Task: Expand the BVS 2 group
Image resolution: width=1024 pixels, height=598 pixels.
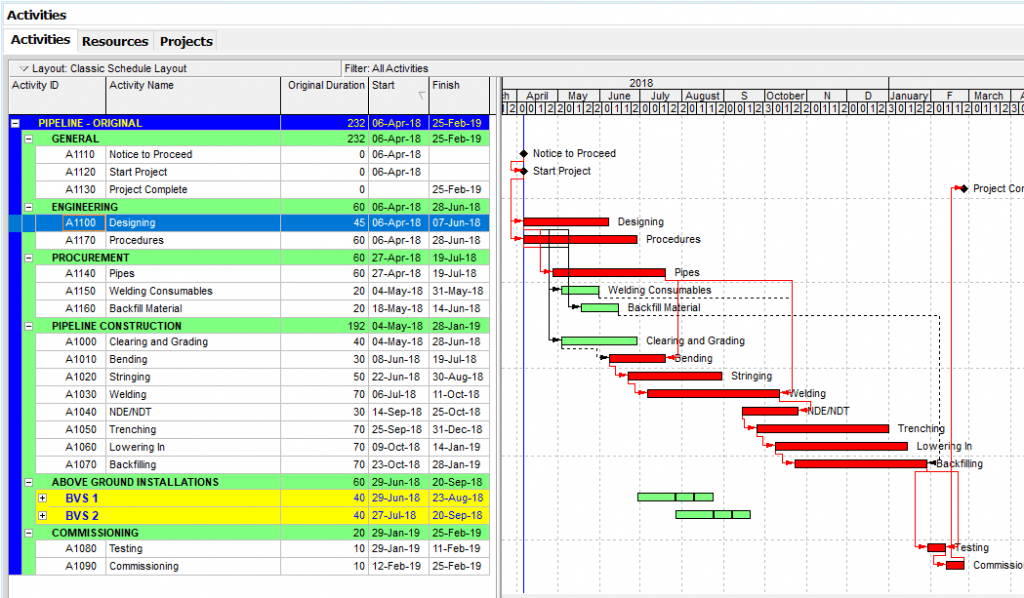Action: 41,515
